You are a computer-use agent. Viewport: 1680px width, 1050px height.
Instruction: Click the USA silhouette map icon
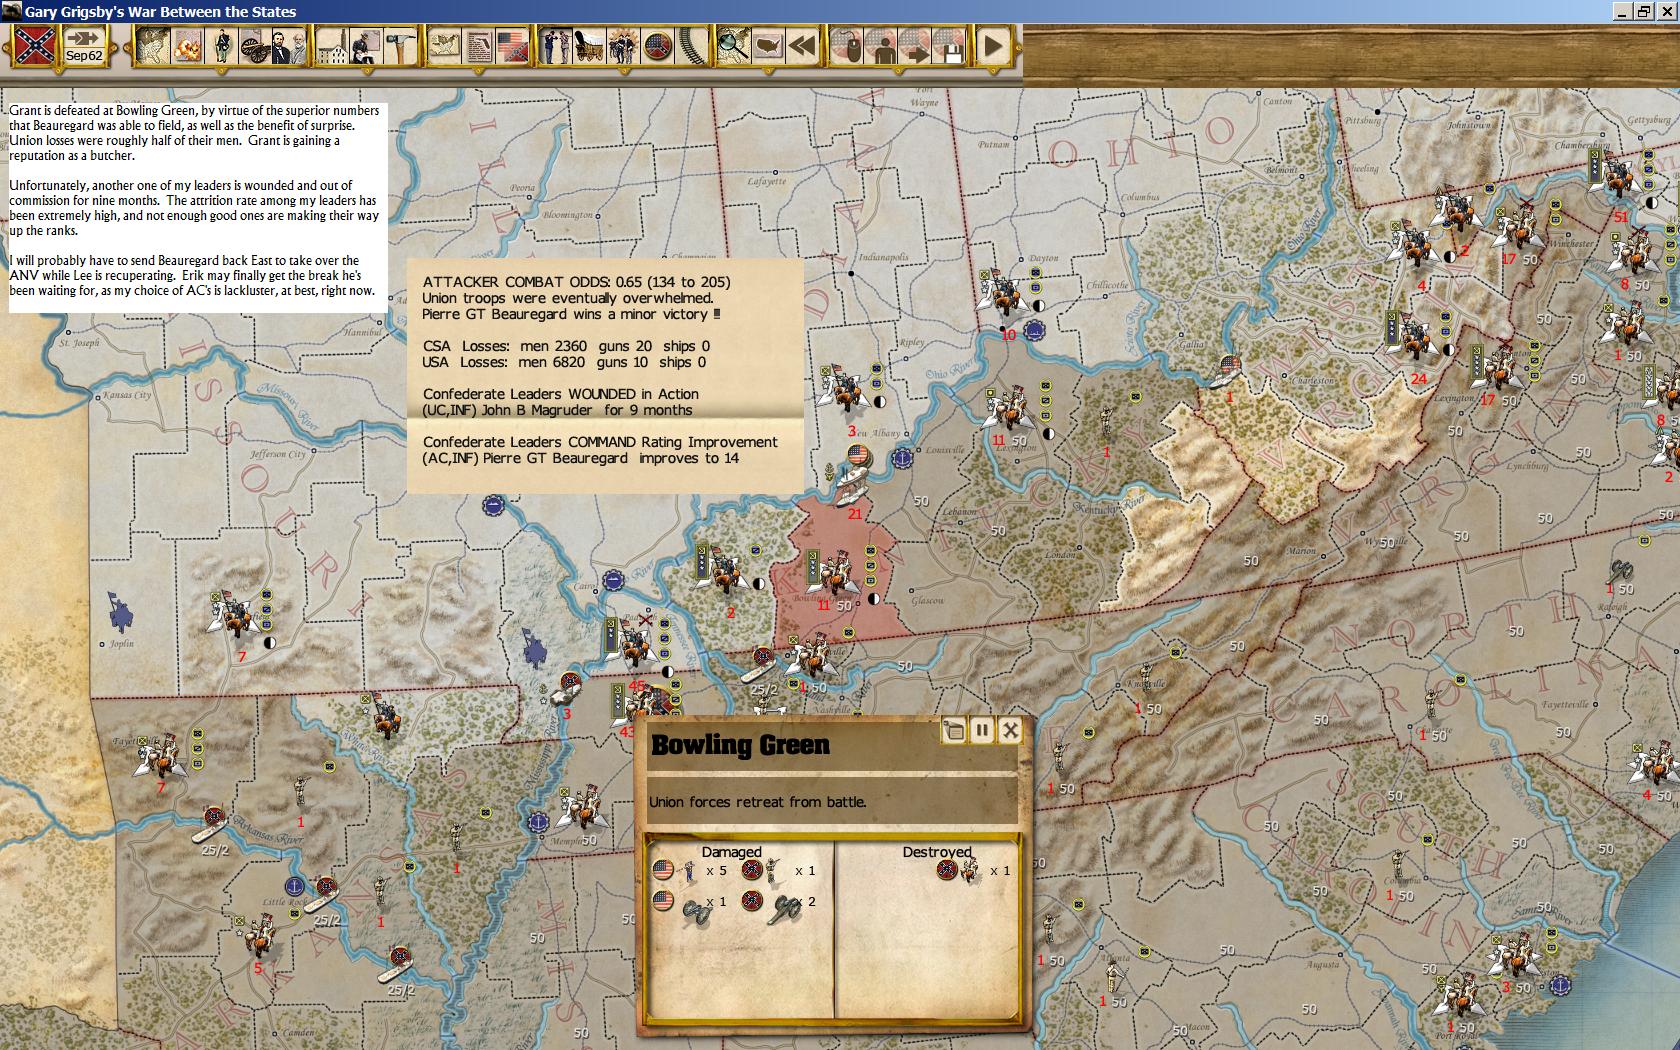point(767,46)
